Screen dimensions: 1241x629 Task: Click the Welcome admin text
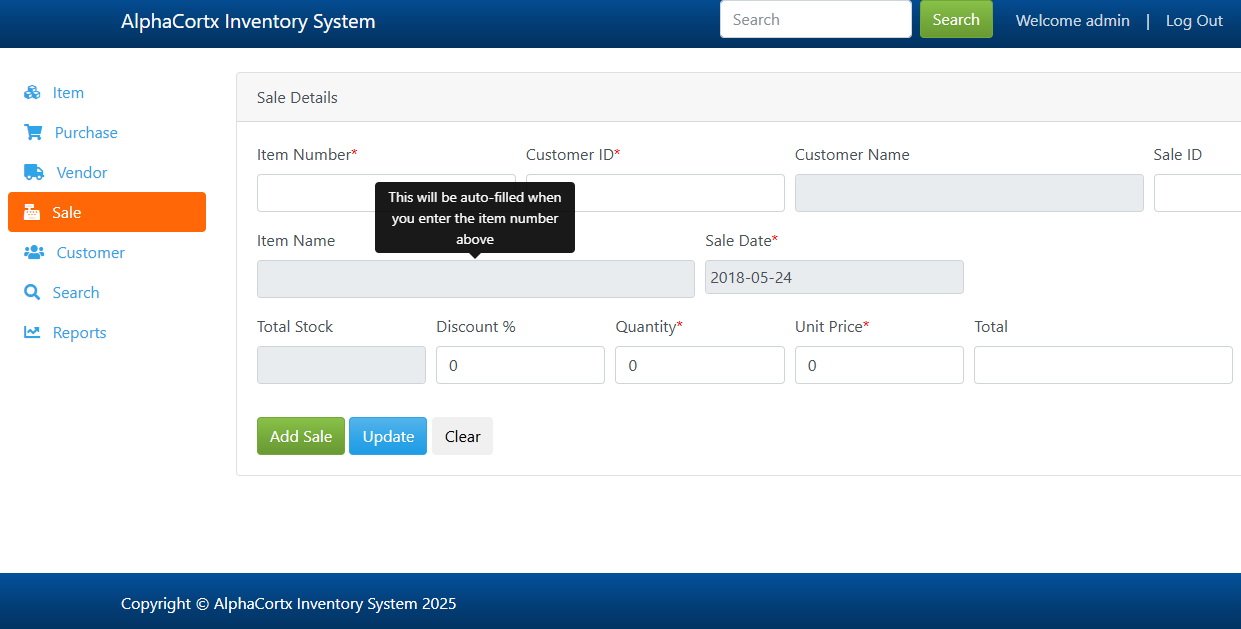(x=1073, y=20)
